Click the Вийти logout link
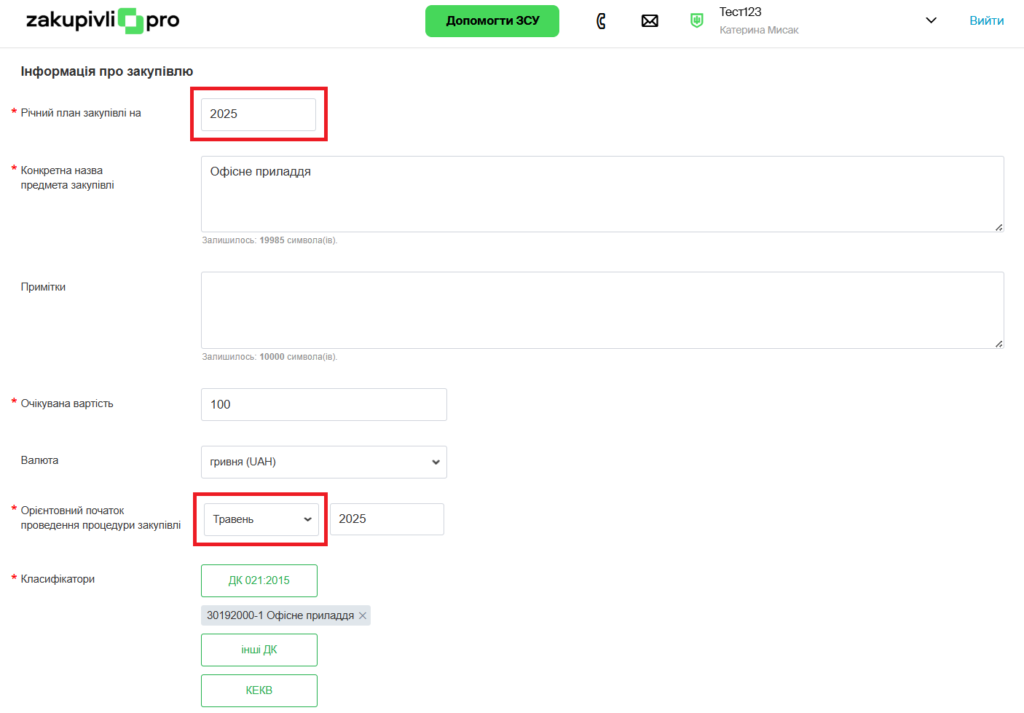The height and width of the screenshot is (713, 1024). click(986, 21)
